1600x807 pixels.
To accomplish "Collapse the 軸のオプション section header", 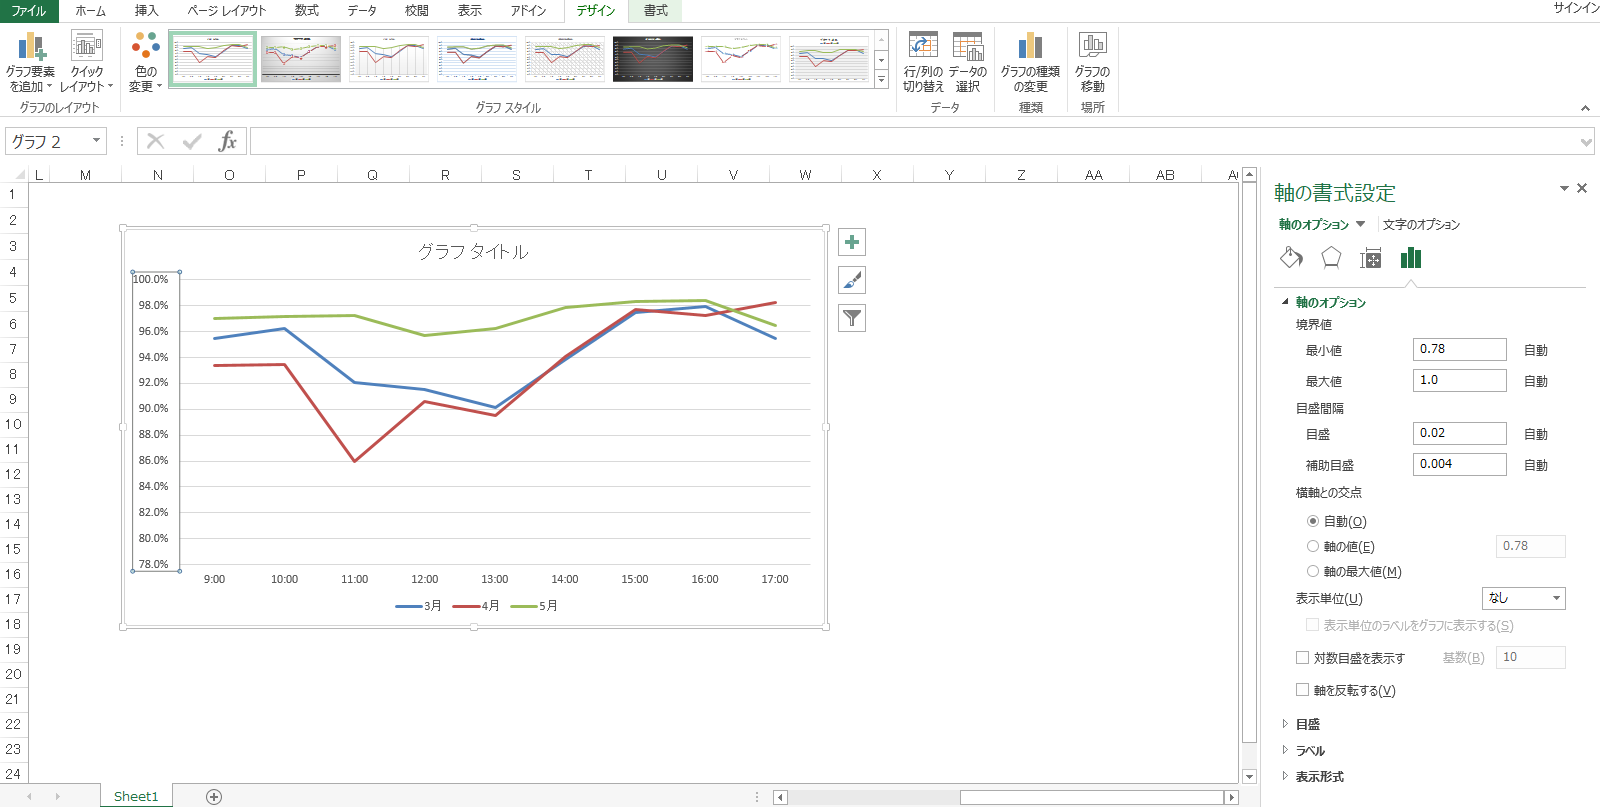I will click(1330, 302).
